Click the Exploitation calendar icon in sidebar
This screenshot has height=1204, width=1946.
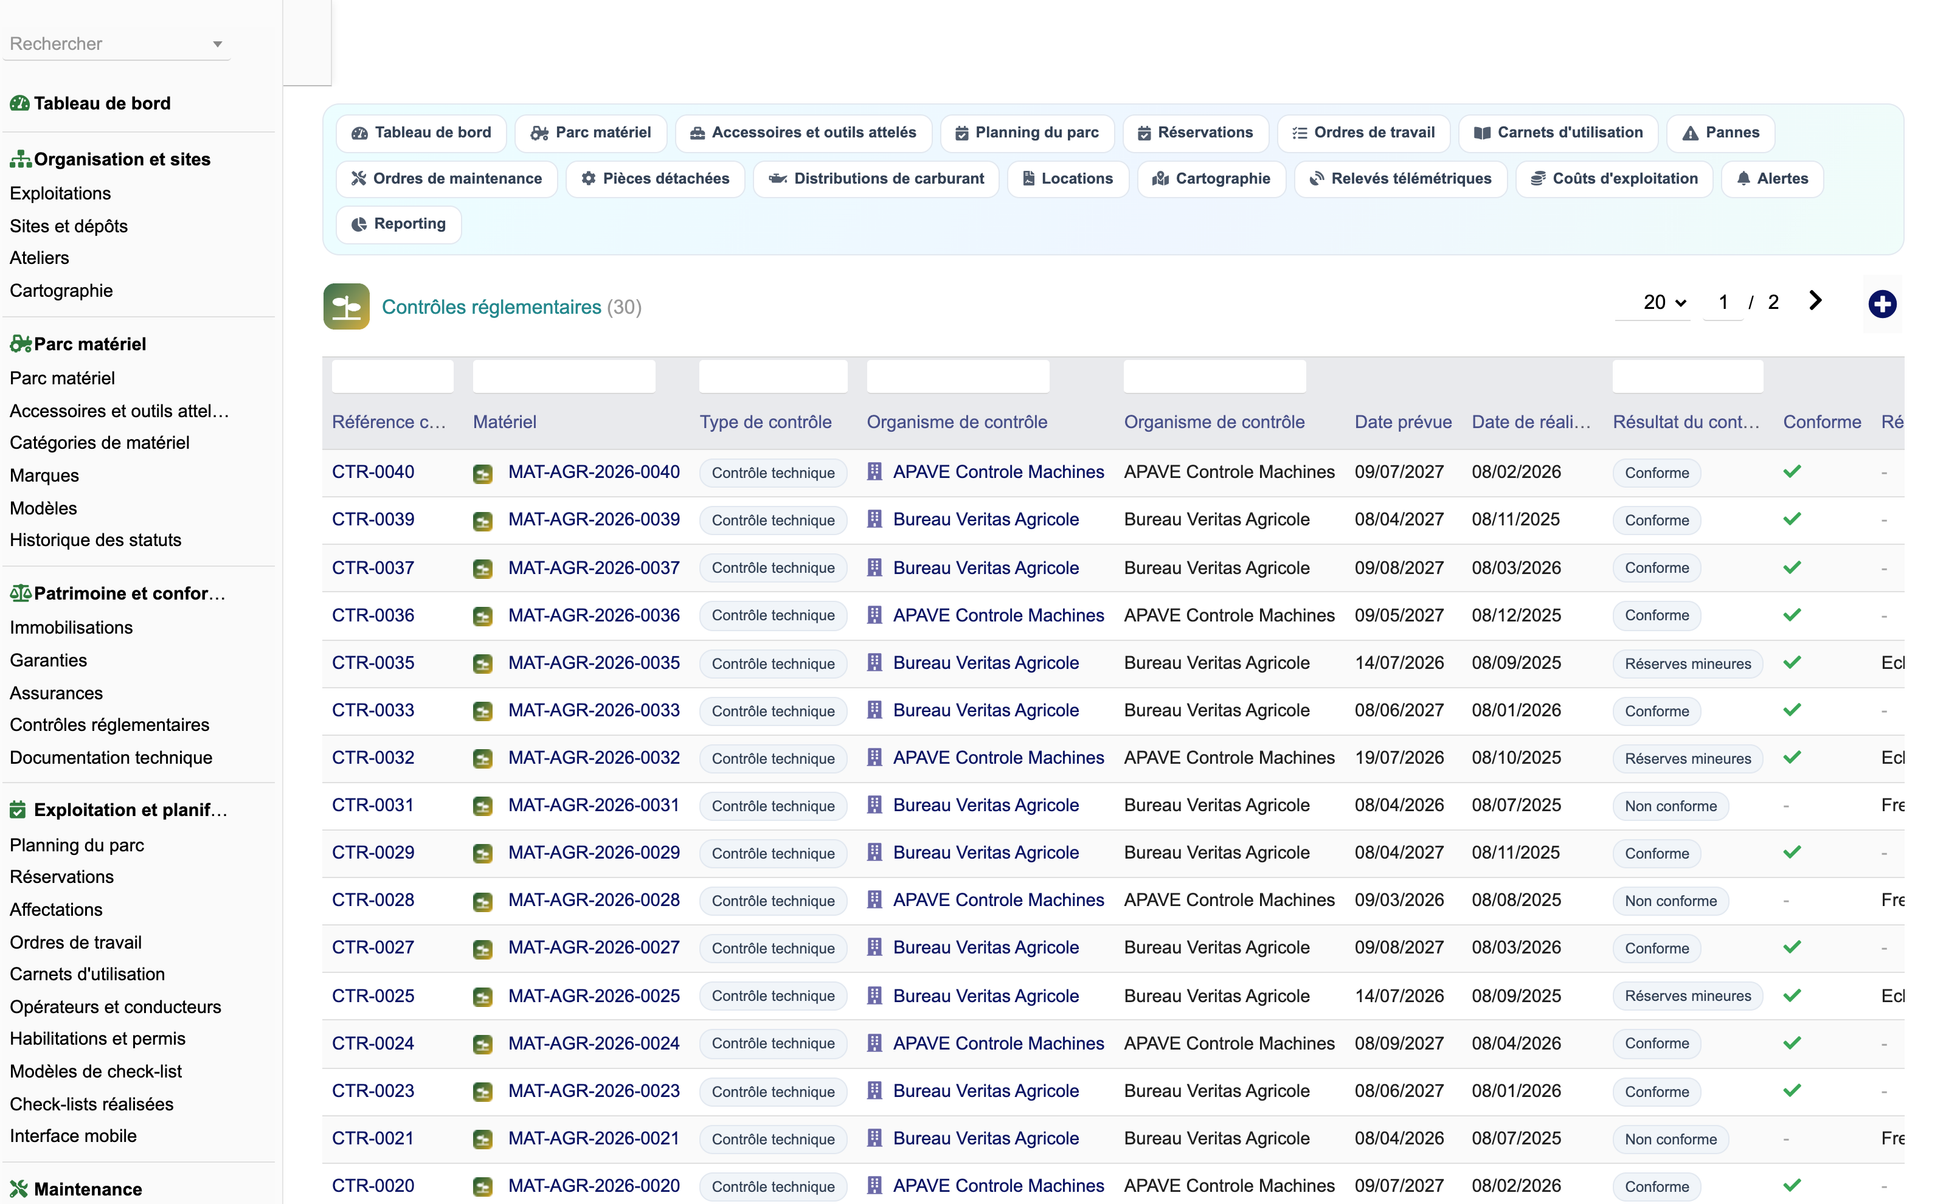pyautogui.click(x=18, y=810)
